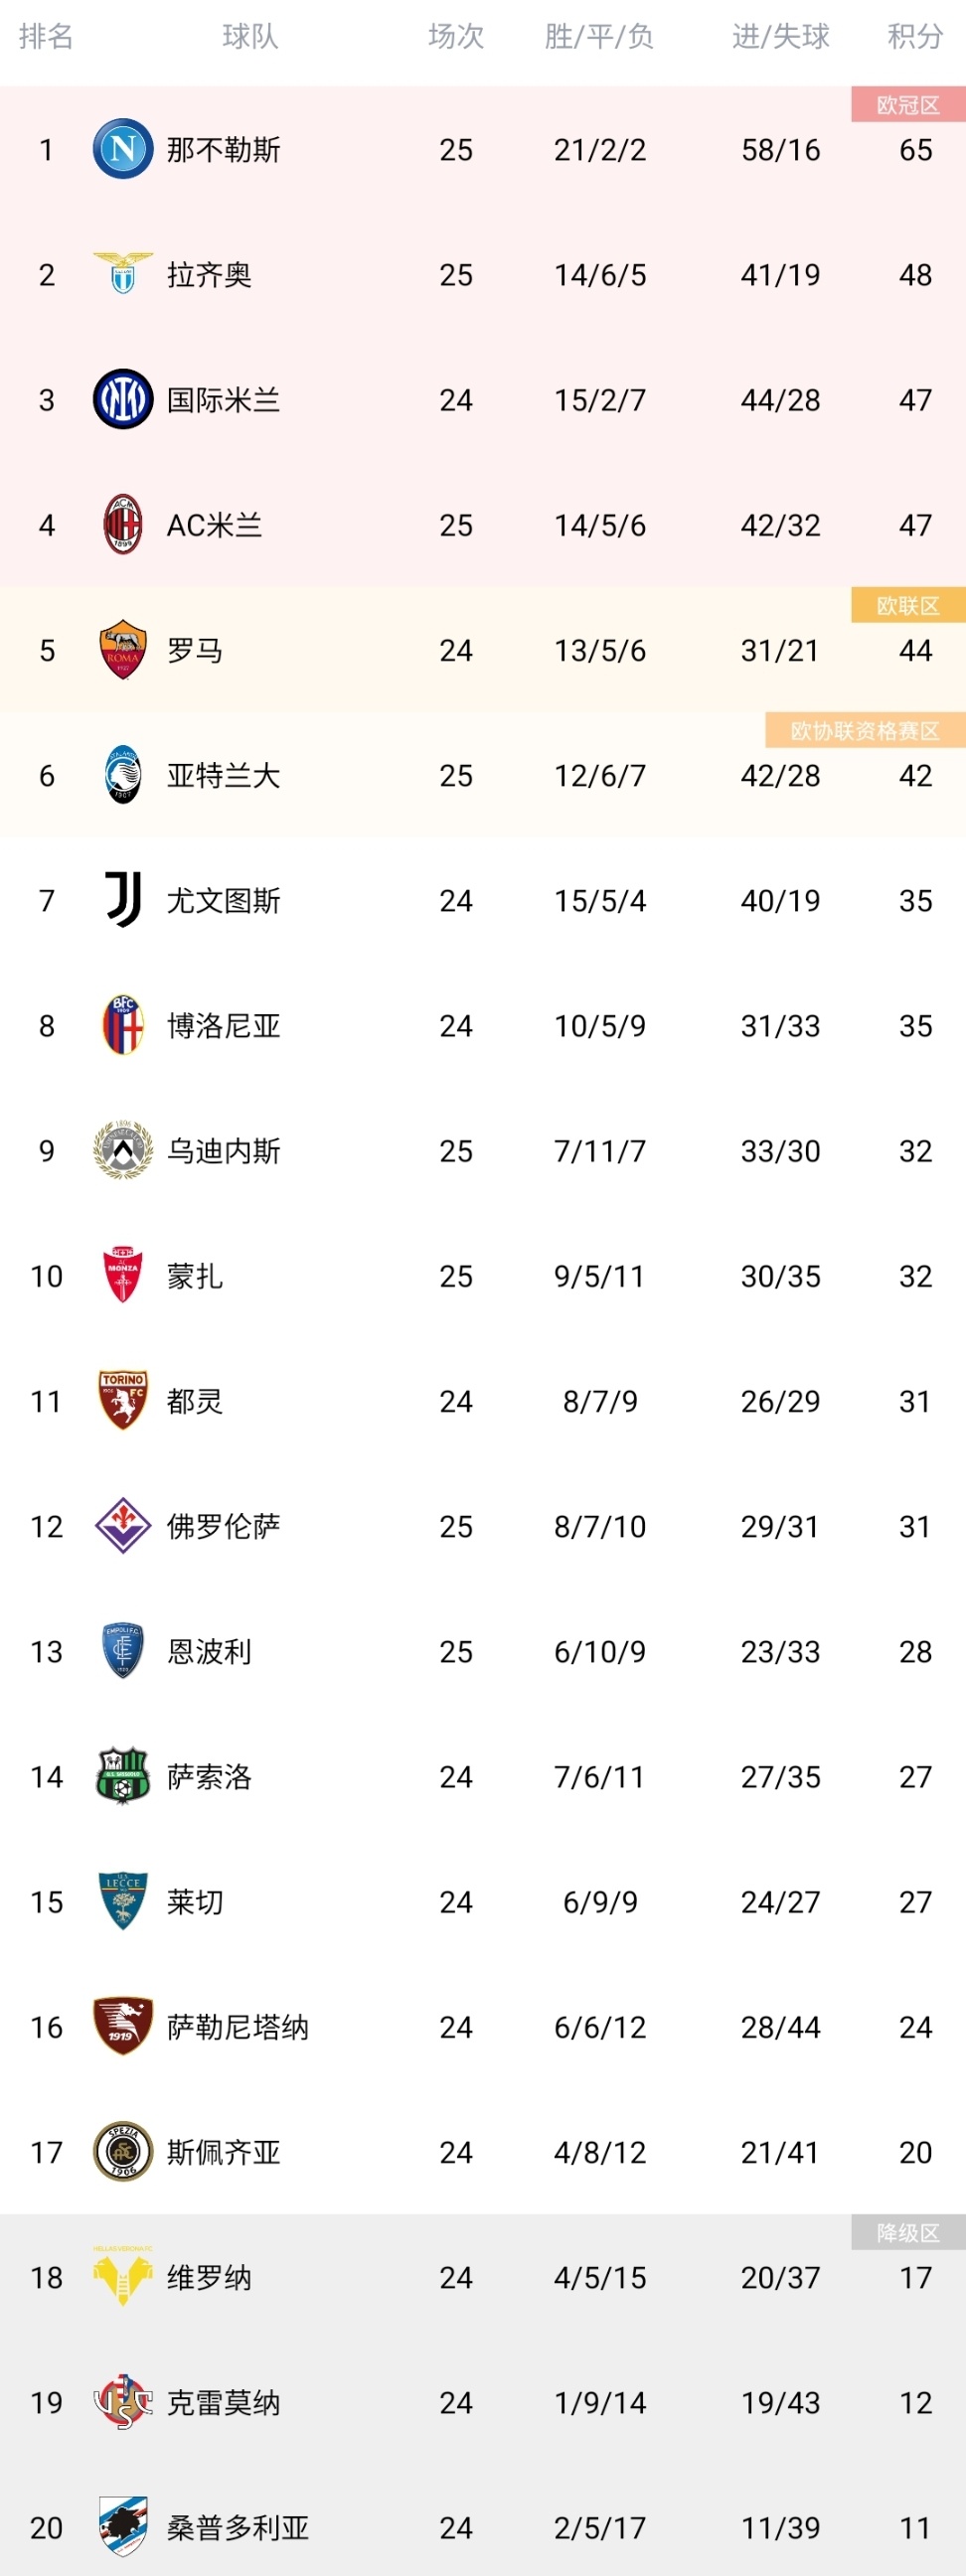Select the Inter Milan badge
Viewport: 966px width, 2576px height.
click(x=122, y=399)
